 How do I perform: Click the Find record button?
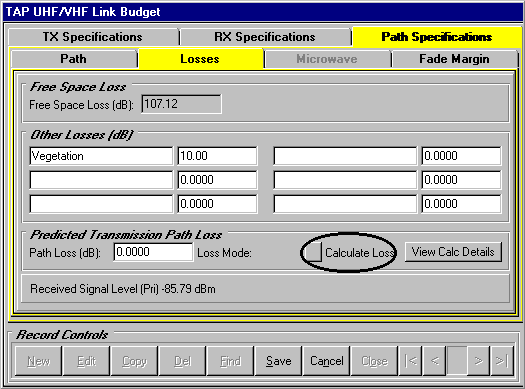coord(230,361)
